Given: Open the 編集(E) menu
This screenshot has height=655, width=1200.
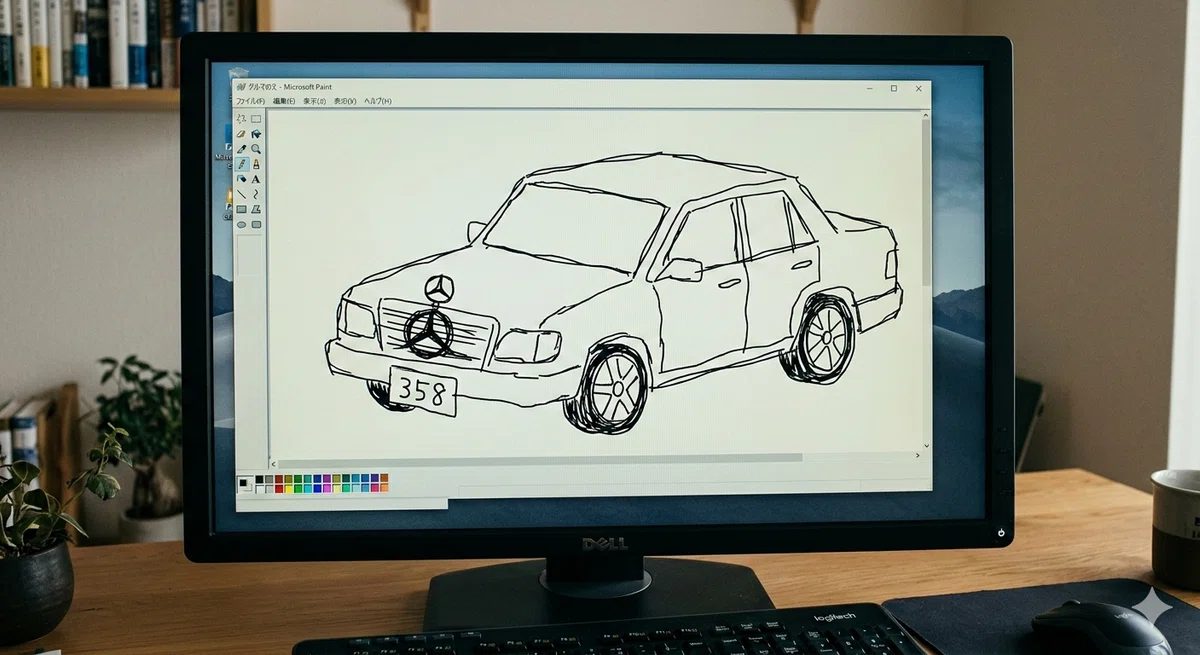Looking at the screenshot, I should [284, 101].
